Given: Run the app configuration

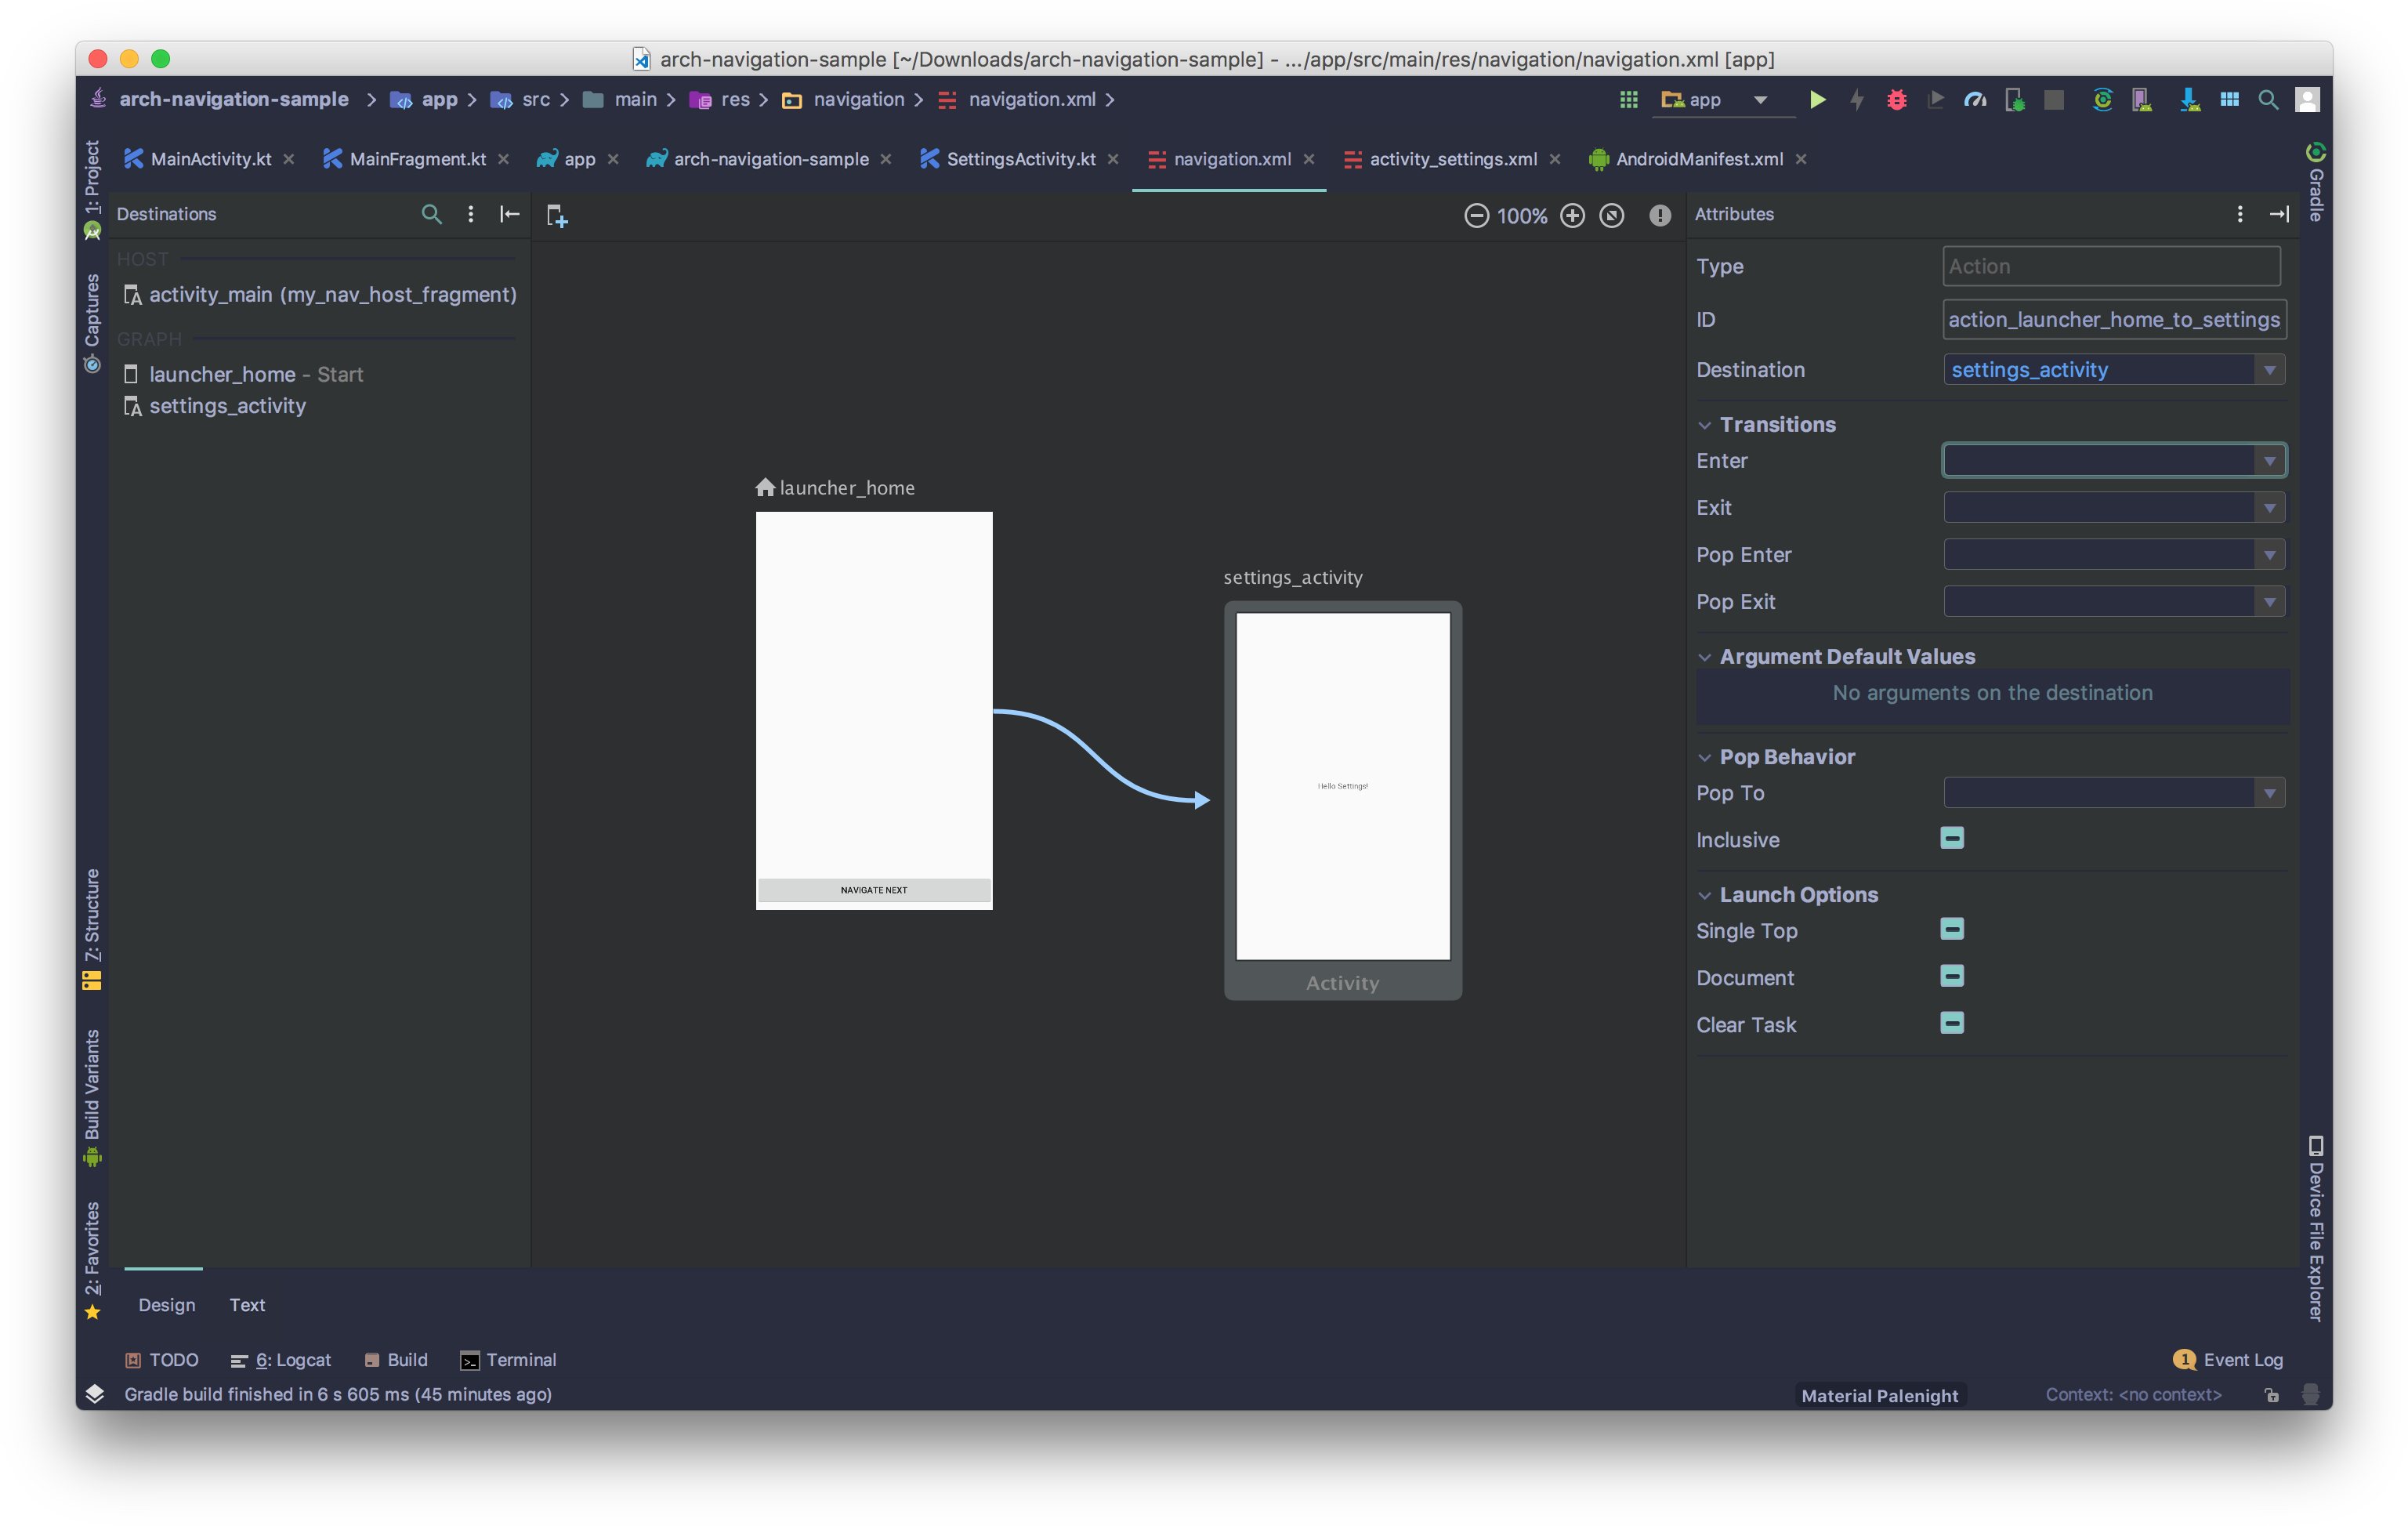Looking at the screenshot, I should pyautogui.click(x=1817, y=100).
